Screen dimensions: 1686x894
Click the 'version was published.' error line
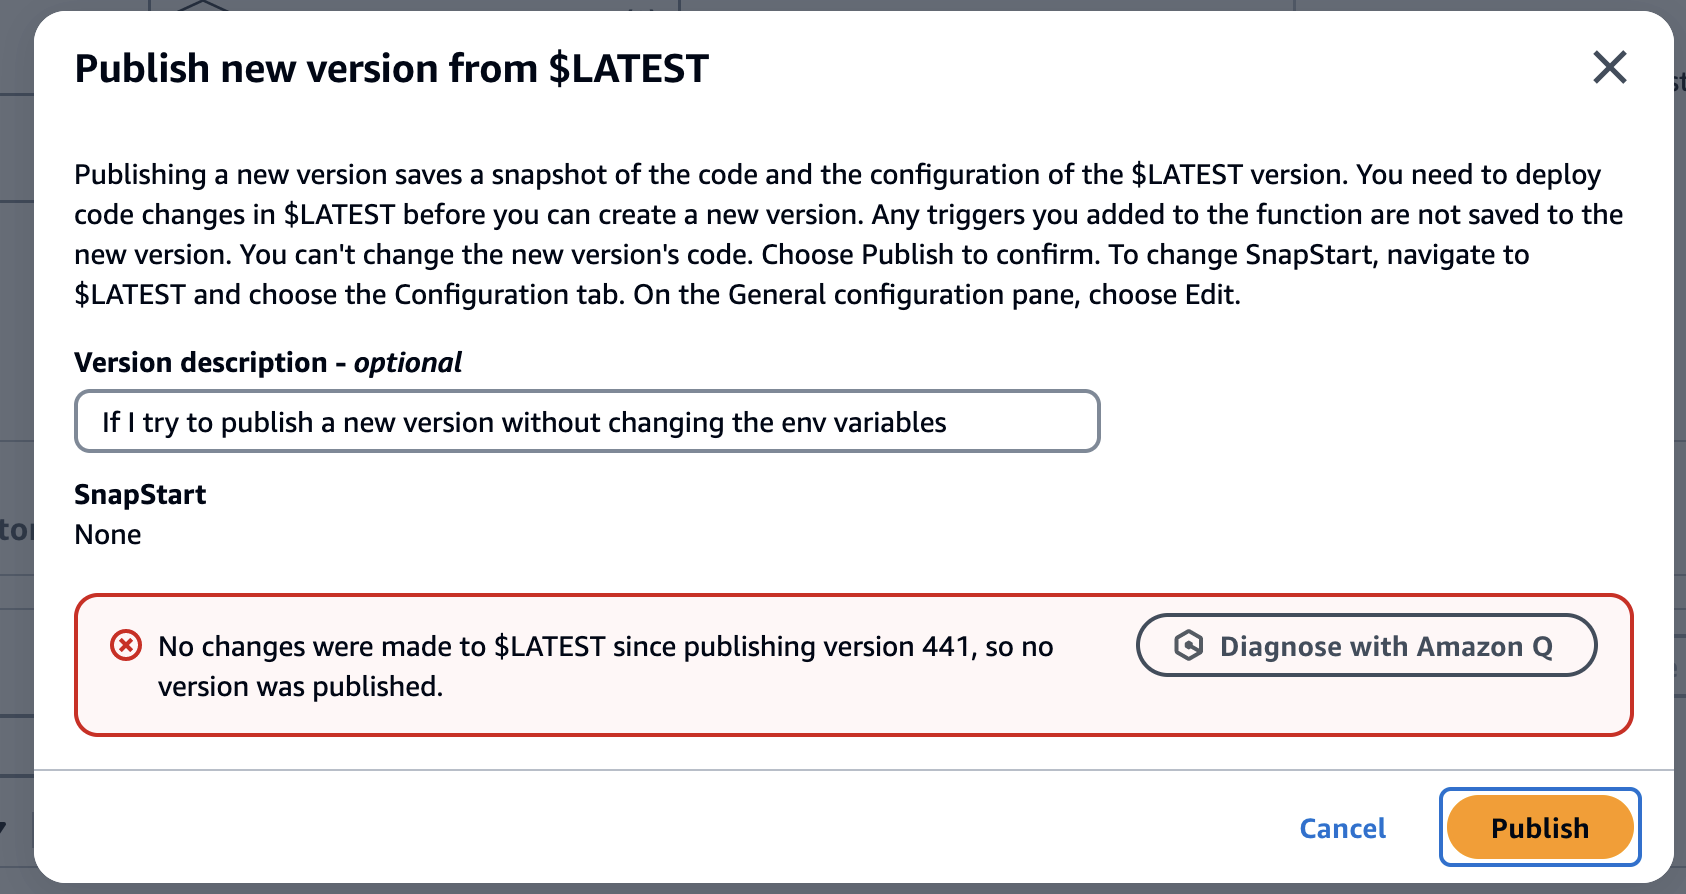pyautogui.click(x=300, y=686)
